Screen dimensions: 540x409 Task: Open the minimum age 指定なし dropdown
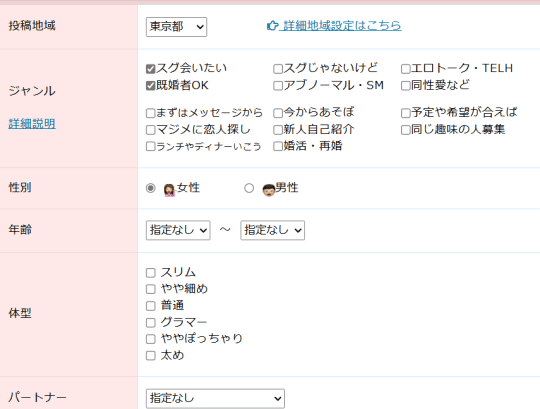178,230
